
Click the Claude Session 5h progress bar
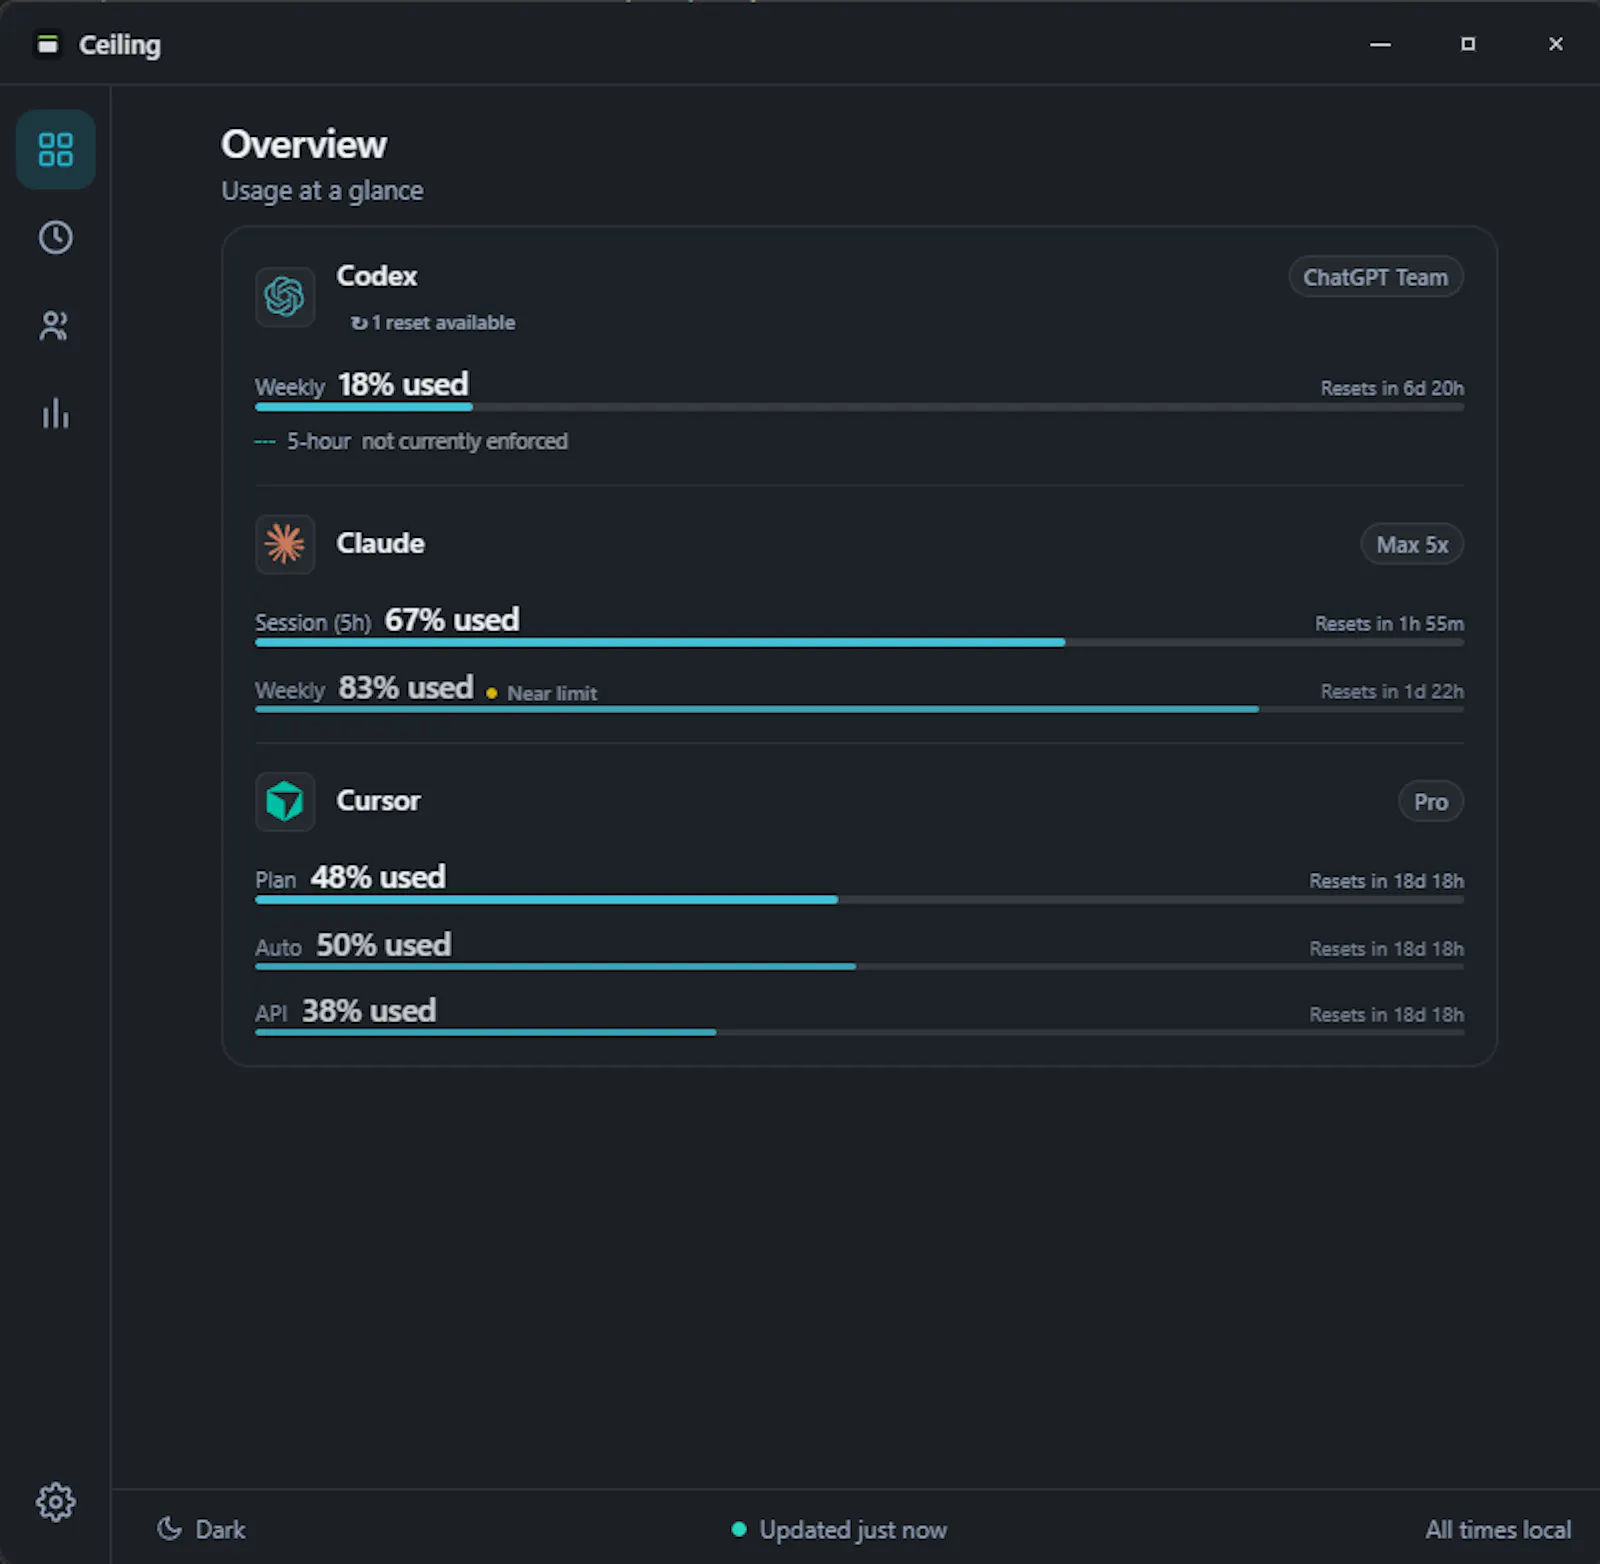(x=859, y=642)
